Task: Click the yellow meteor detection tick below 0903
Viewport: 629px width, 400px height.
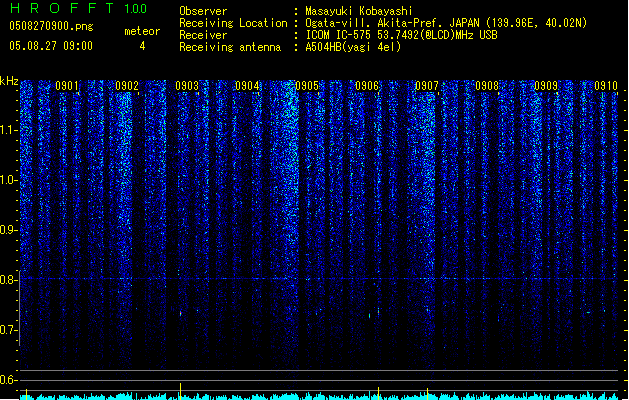Action: click(x=181, y=391)
